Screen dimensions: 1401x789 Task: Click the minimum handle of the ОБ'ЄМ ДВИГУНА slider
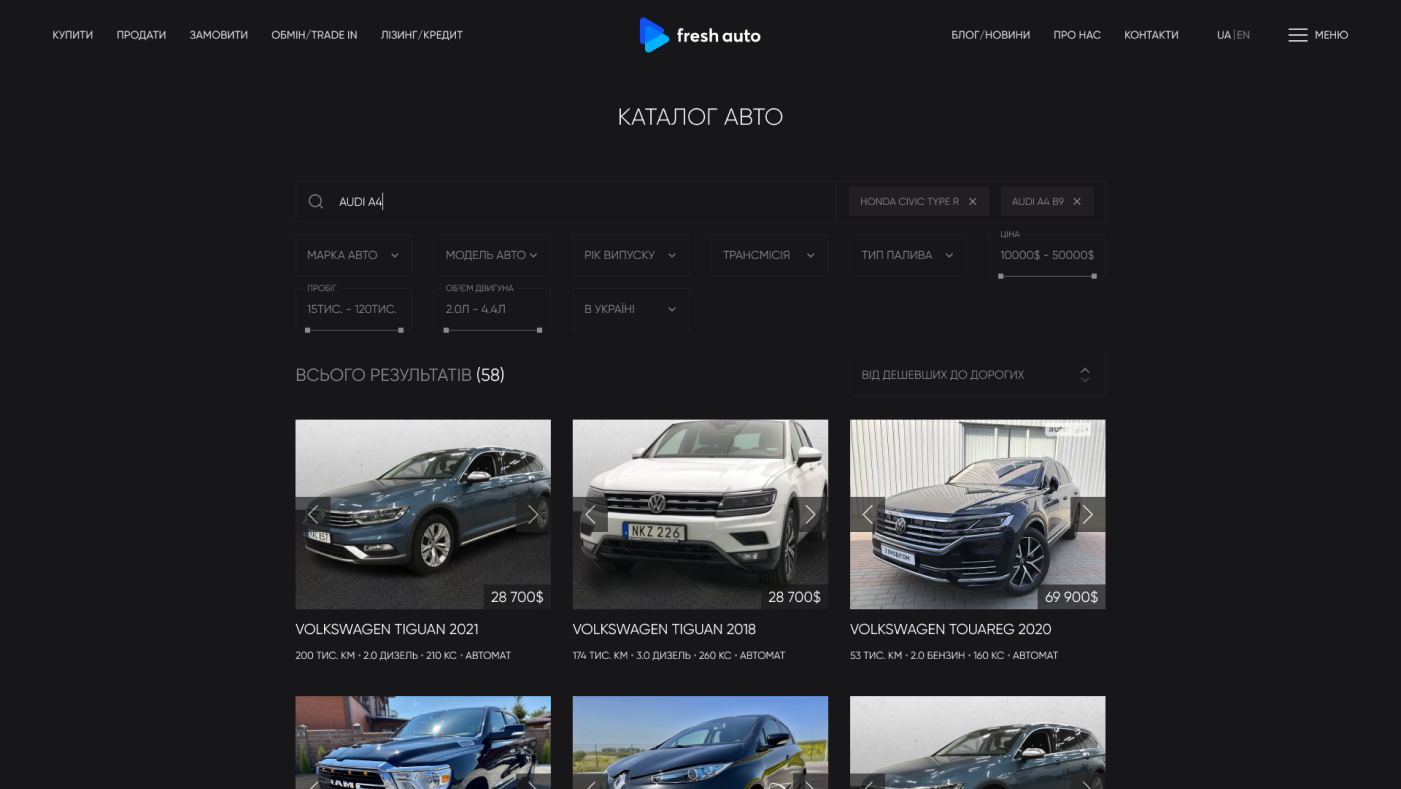tap(446, 330)
